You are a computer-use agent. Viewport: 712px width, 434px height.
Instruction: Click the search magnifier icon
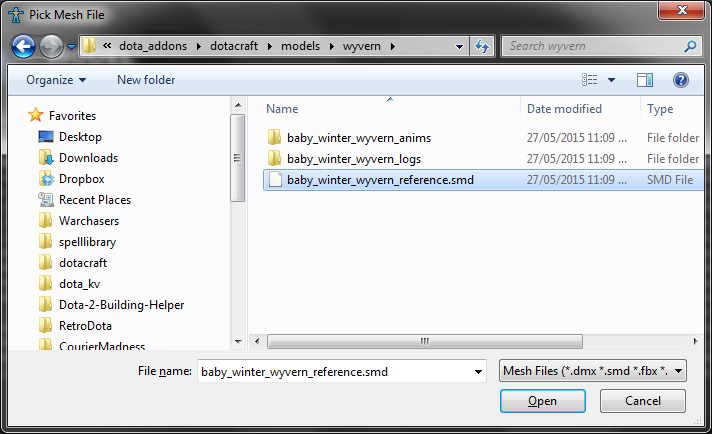point(690,46)
